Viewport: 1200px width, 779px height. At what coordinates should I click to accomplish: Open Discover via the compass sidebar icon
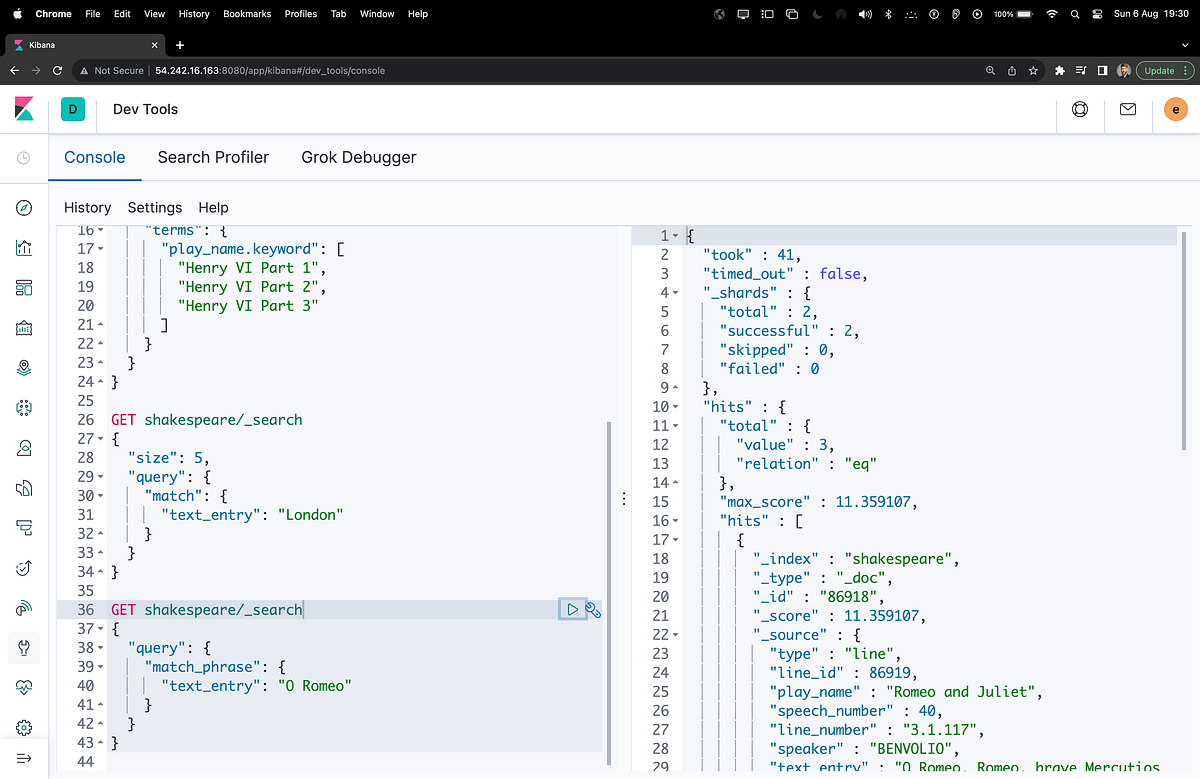pos(24,209)
